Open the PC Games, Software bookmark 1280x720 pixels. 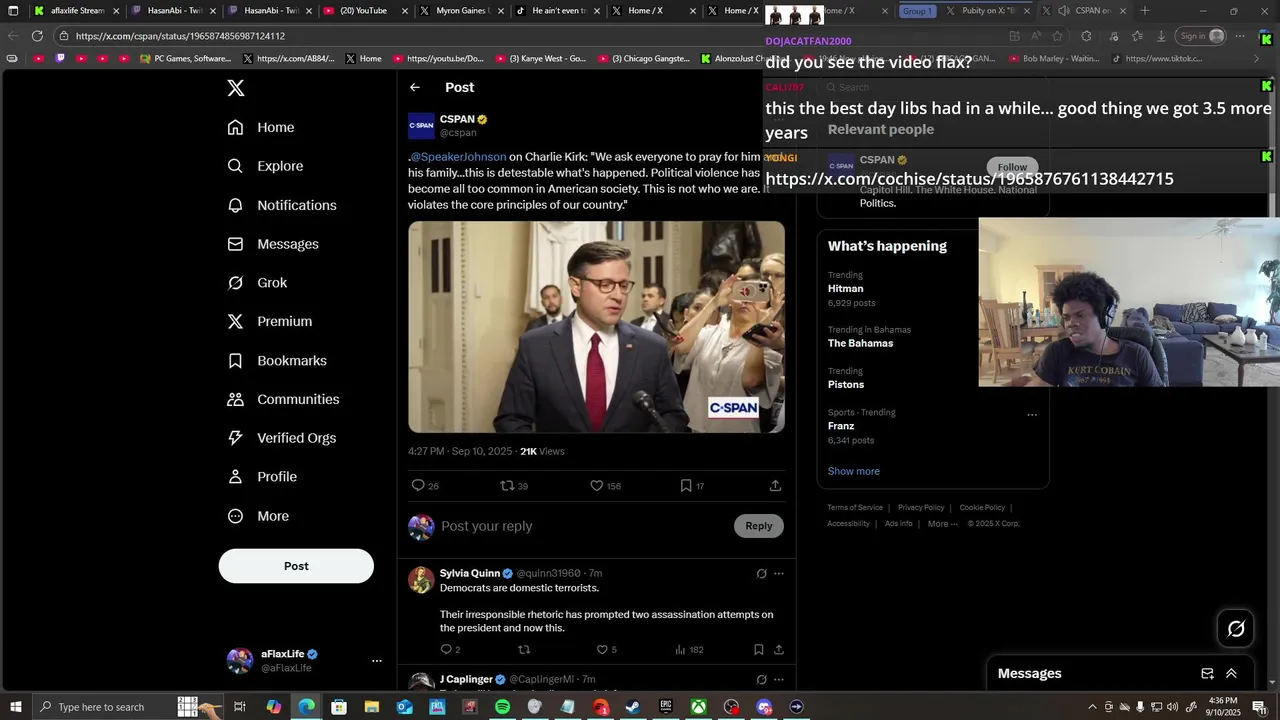tap(186, 59)
